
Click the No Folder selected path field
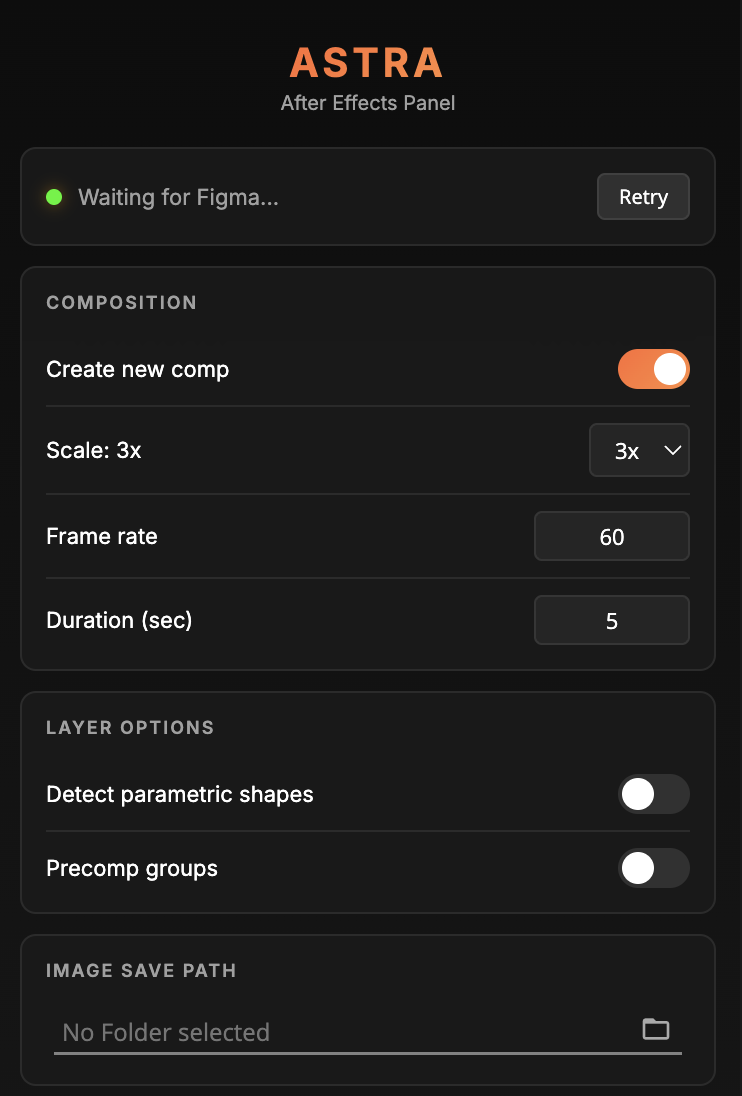pyautogui.click(x=340, y=1032)
